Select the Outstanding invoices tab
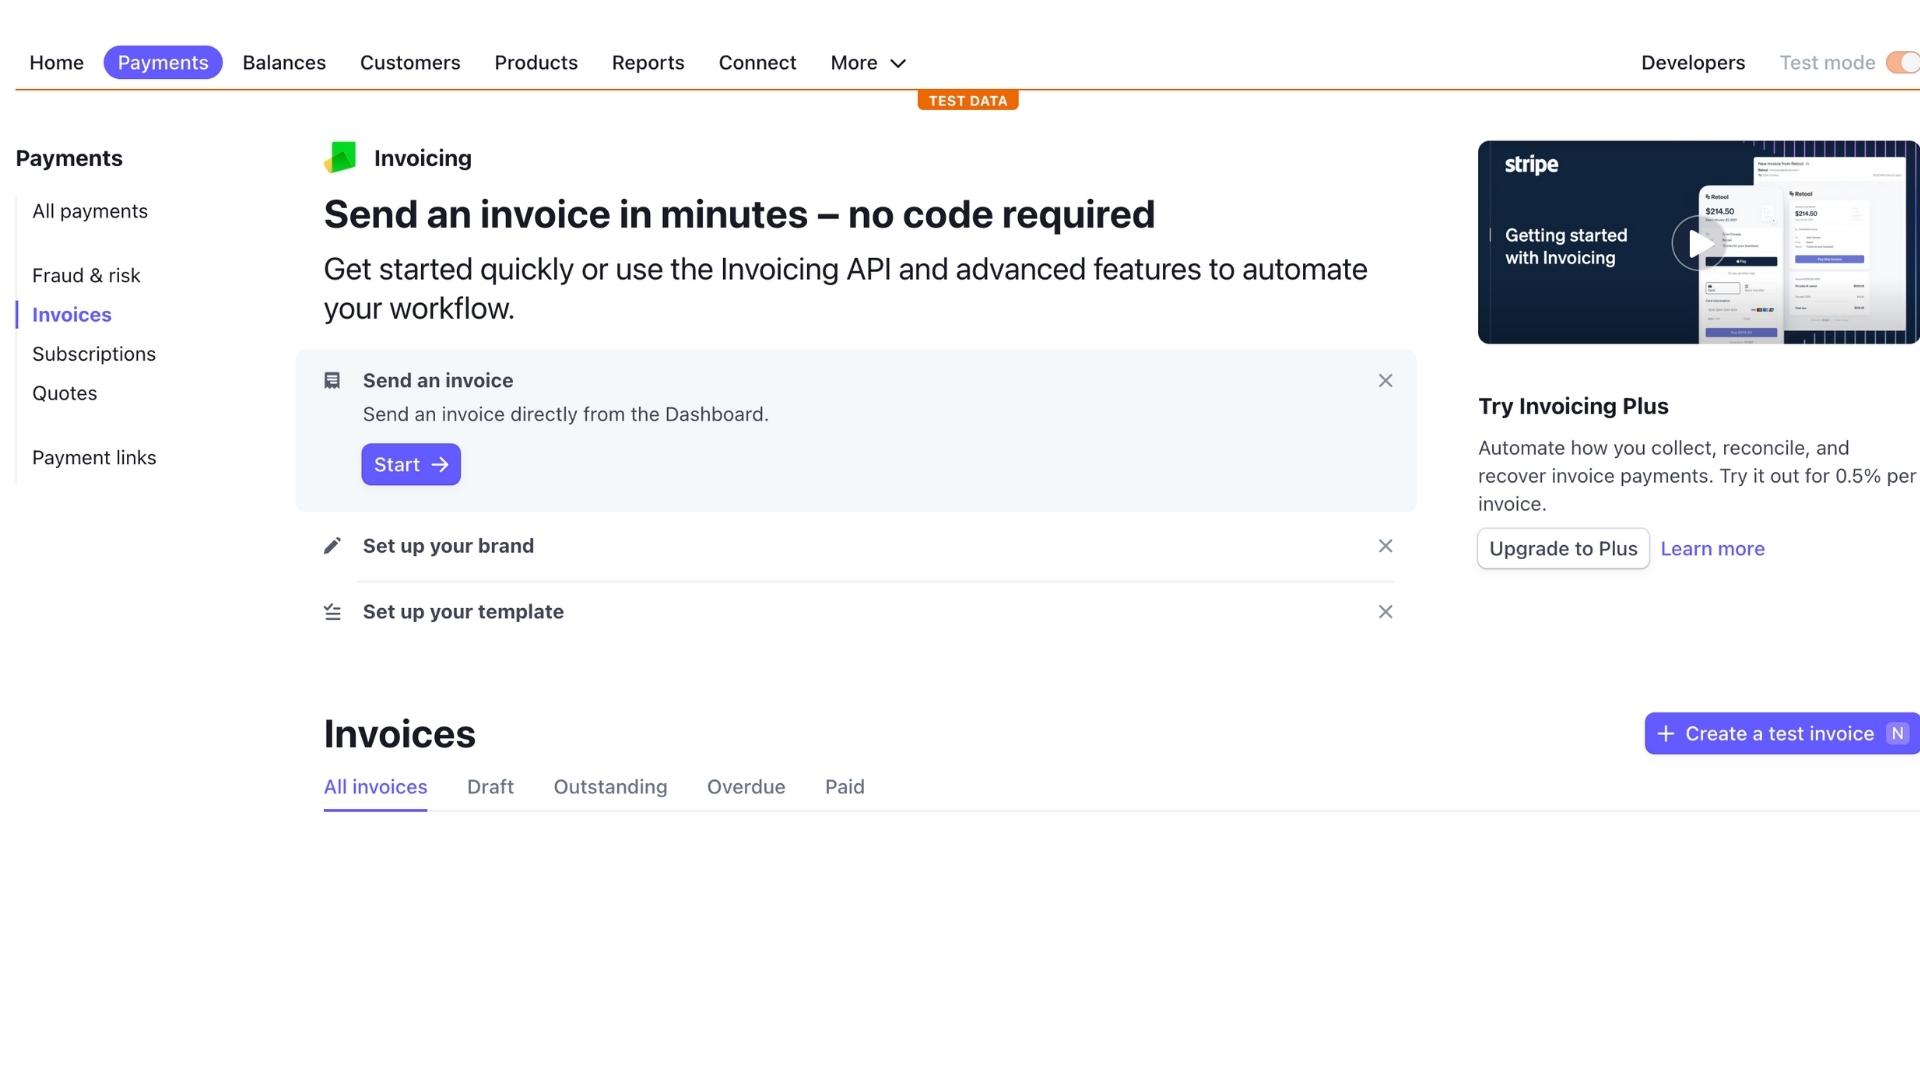This screenshot has width=1920, height=1080. 611,786
